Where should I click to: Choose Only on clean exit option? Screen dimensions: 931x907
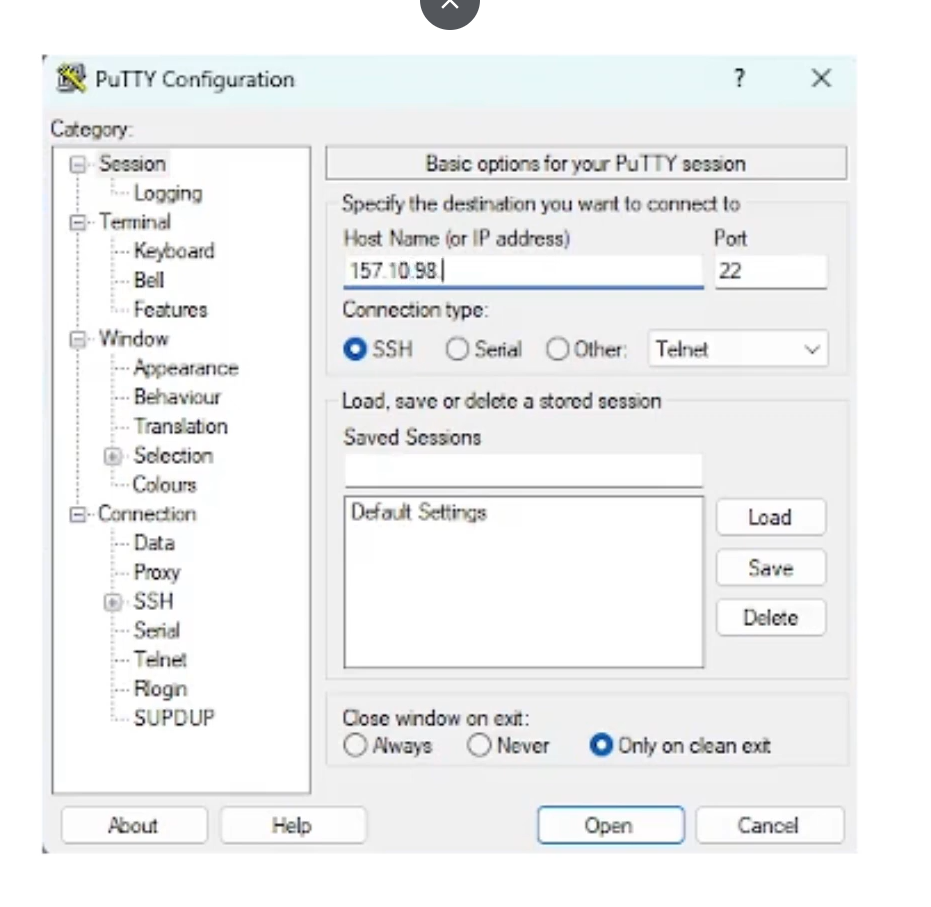click(601, 745)
